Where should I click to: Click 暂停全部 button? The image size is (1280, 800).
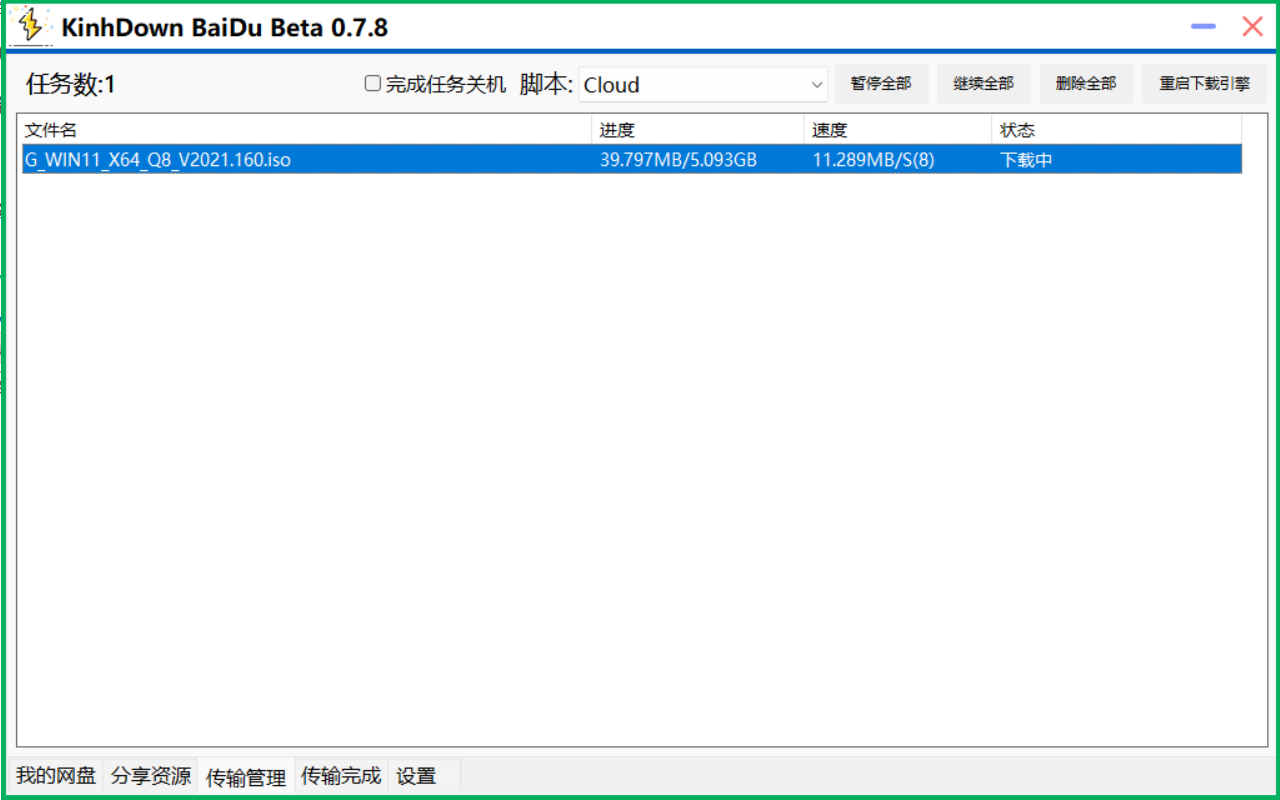(881, 84)
